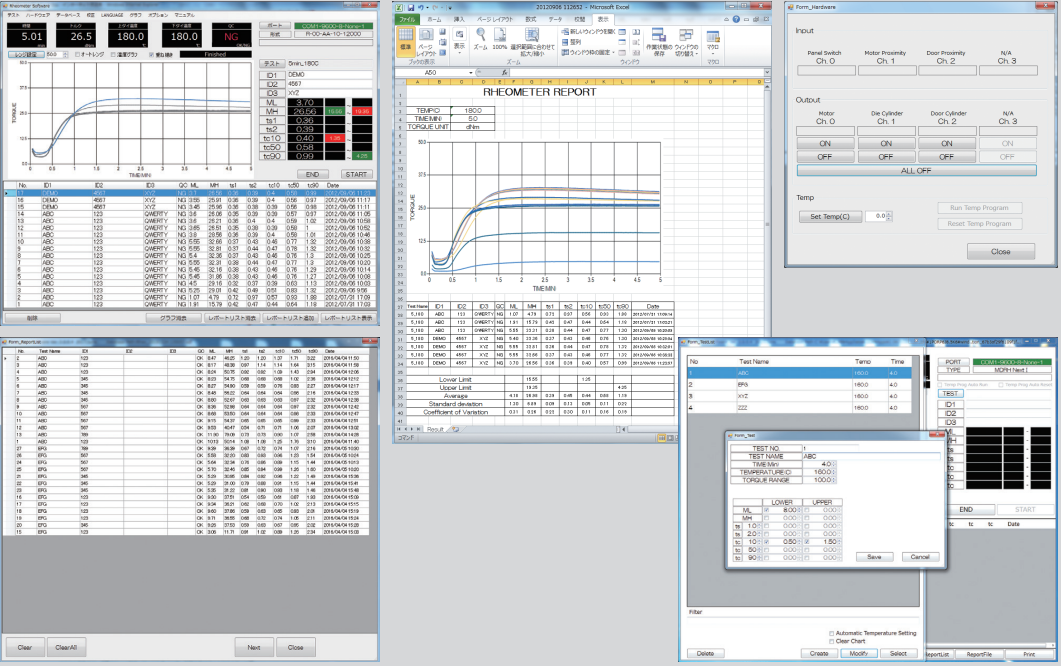Screen dimensions: 1061x666
Task: Click Excel's Redo arrow icon
Action: [x=436, y=8]
